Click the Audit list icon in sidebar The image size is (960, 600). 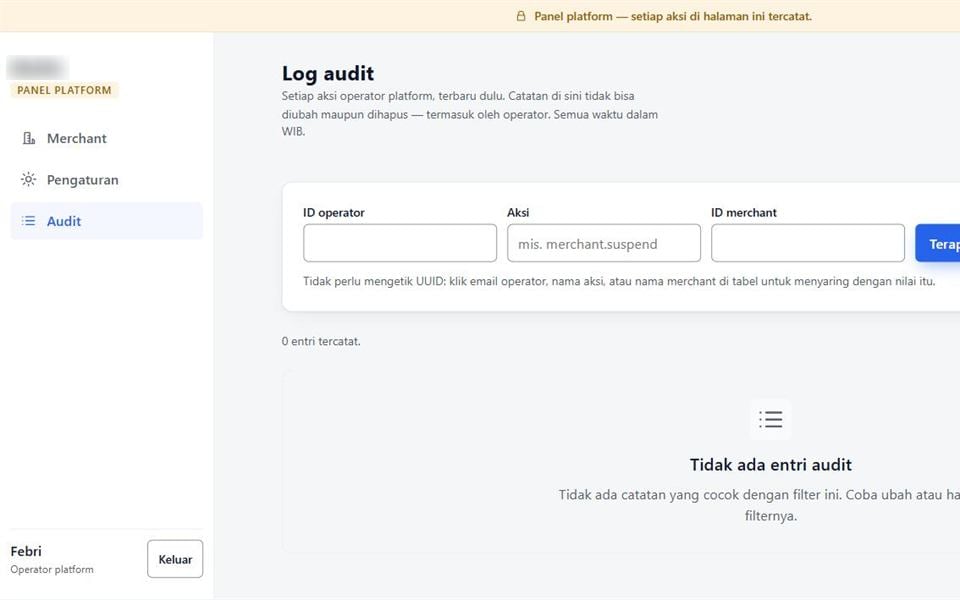(x=28, y=221)
